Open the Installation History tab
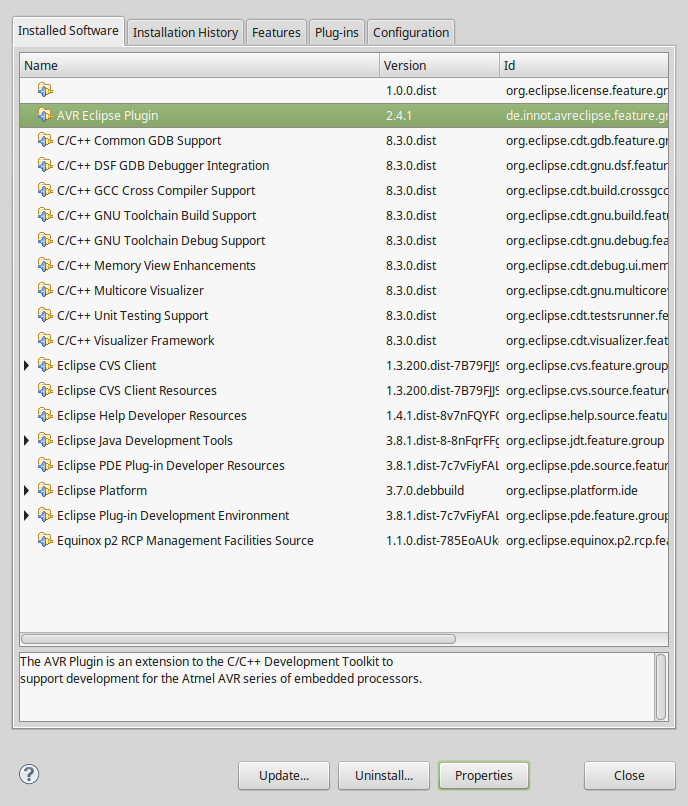The height and width of the screenshot is (806, 688). click(185, 32)
